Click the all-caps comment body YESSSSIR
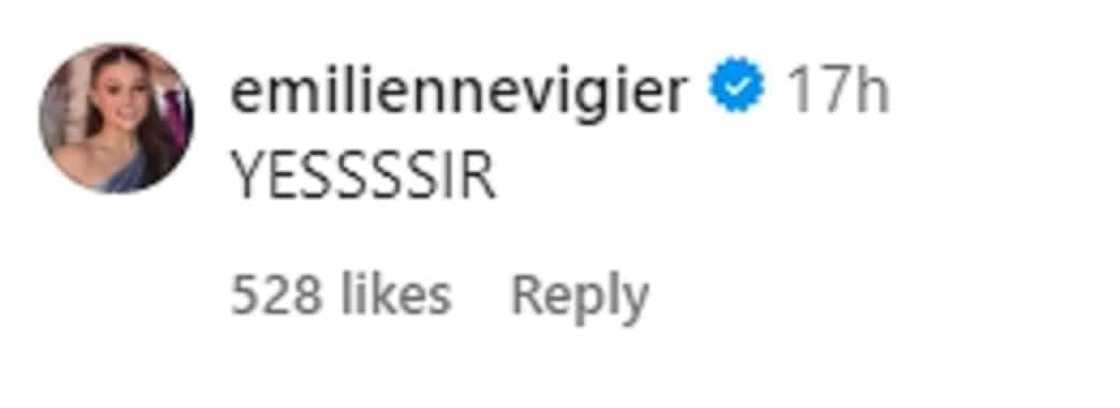 click(x=363, y=176)
